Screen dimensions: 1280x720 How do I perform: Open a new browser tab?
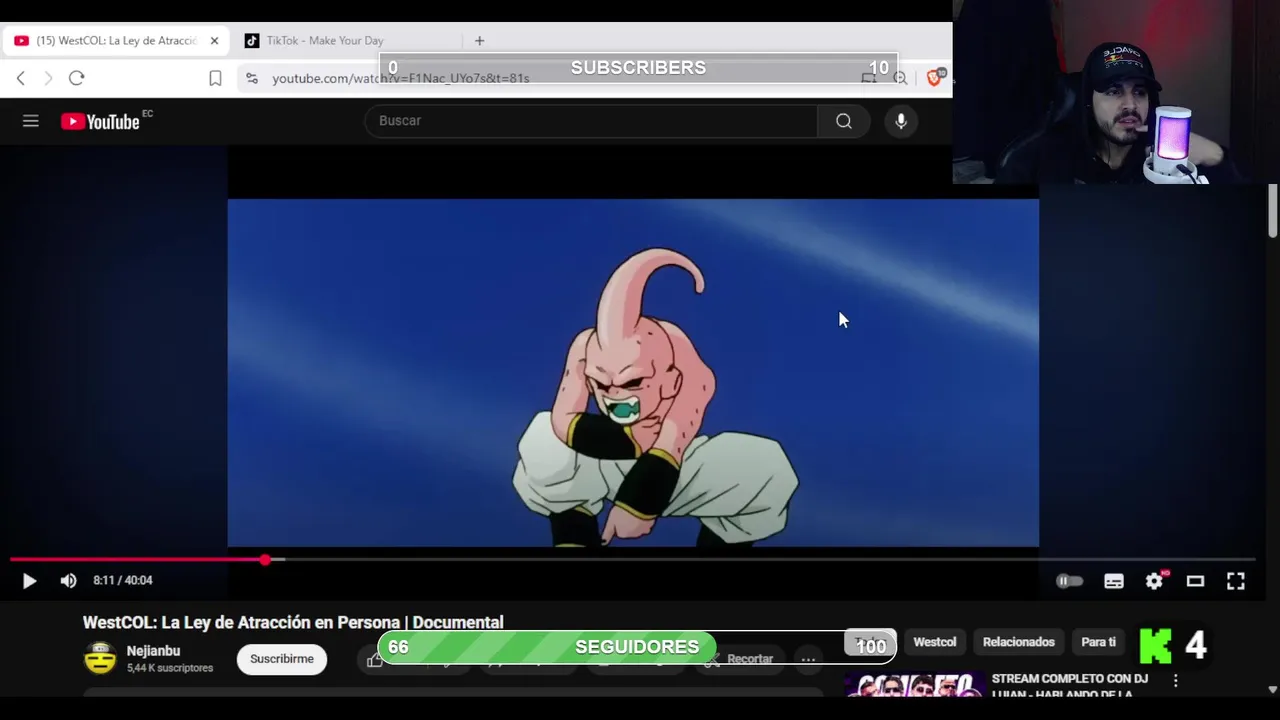tap(479, 41)
